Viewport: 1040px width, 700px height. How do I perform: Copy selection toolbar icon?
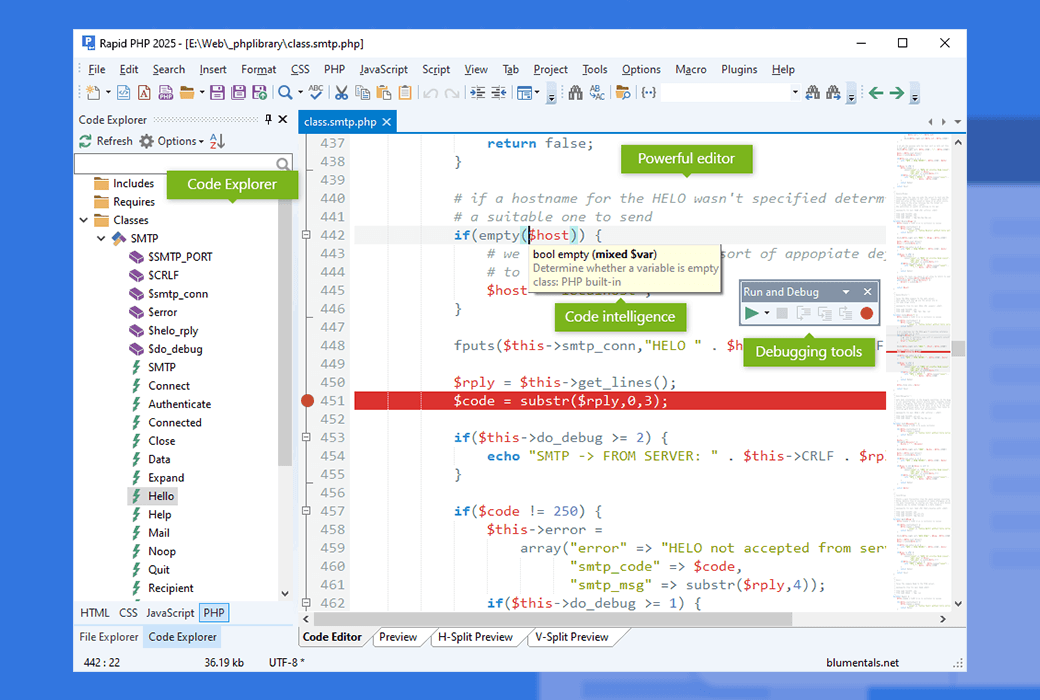[x=363, y=93]
